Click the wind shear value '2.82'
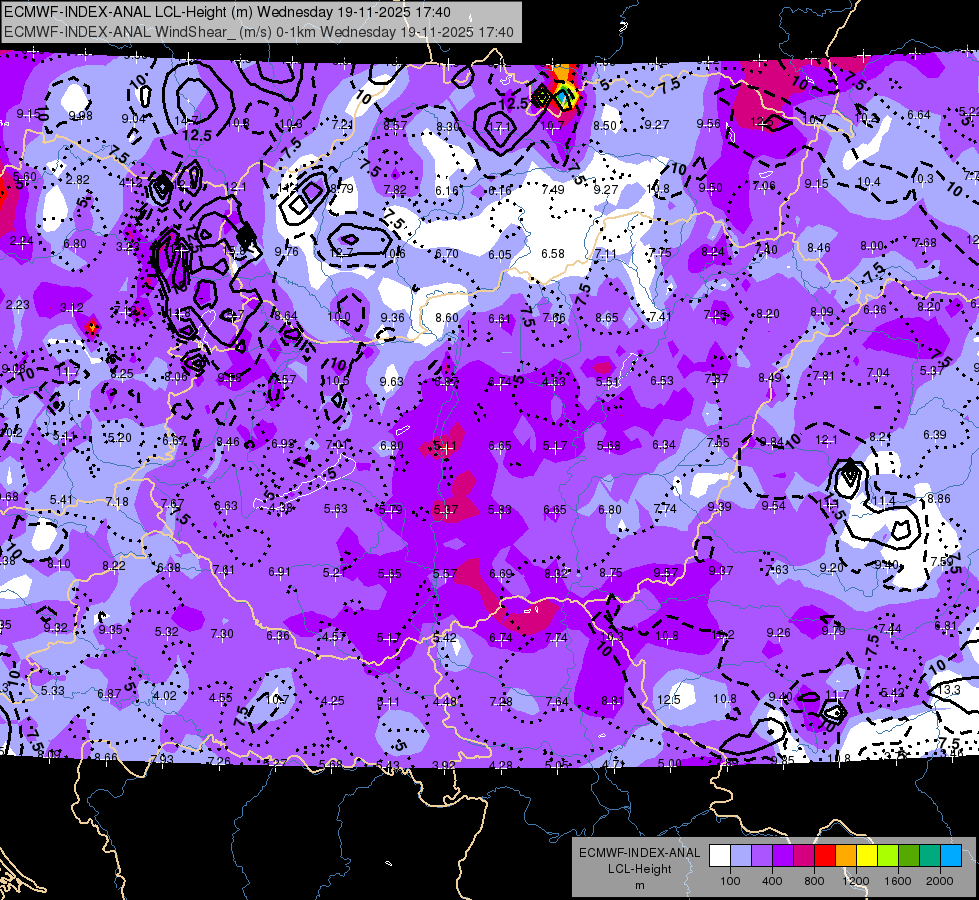This screenshot has width=979, height=900. pyautogui.click(x=78, y=180)
